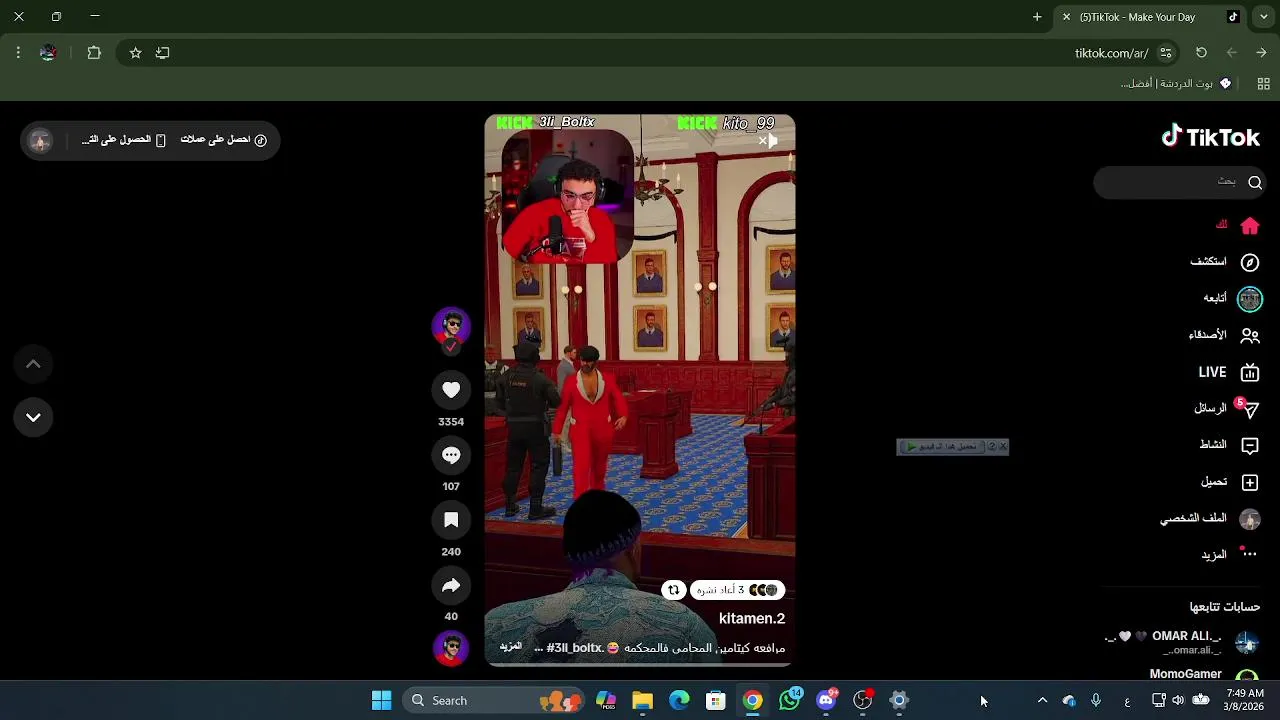Image resolution: width=1280 pixels, height=720 pixels.
Task: Open the profile avatar in top pill
Action: pyautogui.click(x=40, y=141)
